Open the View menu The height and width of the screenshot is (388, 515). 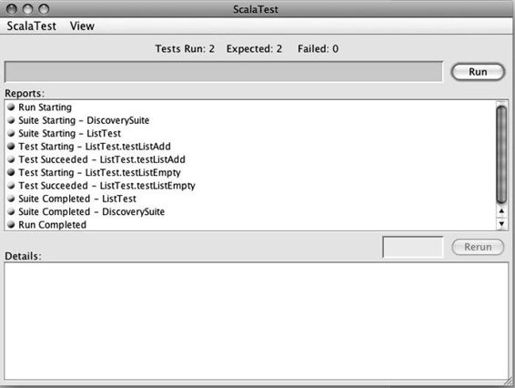[82, 26]
